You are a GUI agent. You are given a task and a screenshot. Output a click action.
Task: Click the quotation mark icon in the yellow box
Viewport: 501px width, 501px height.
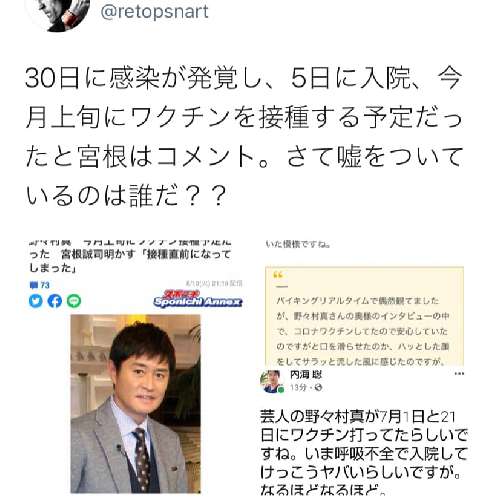coord(278,275)
